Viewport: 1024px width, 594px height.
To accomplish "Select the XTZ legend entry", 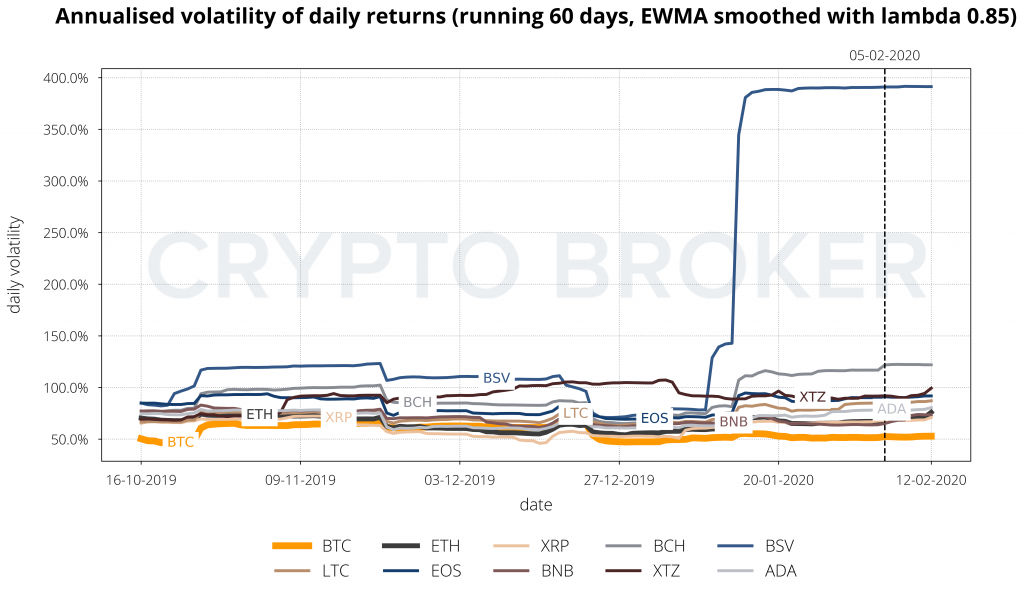I will (x=668, y=572).
